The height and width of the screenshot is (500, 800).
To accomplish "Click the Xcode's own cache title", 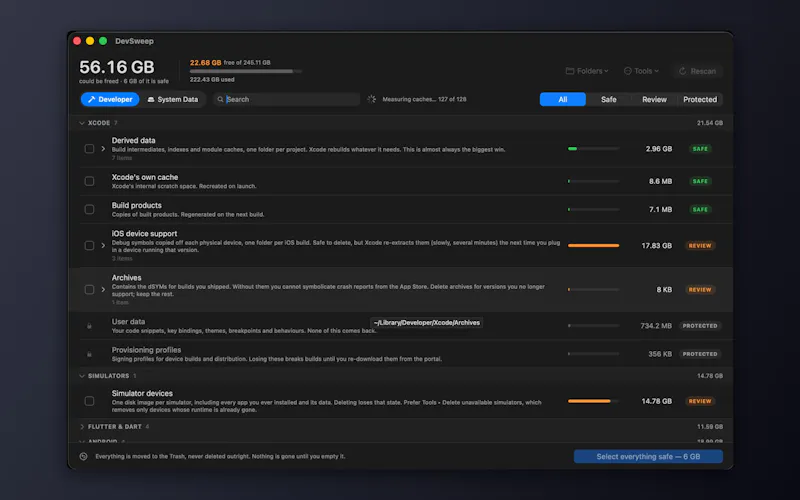I will [145, 177].
